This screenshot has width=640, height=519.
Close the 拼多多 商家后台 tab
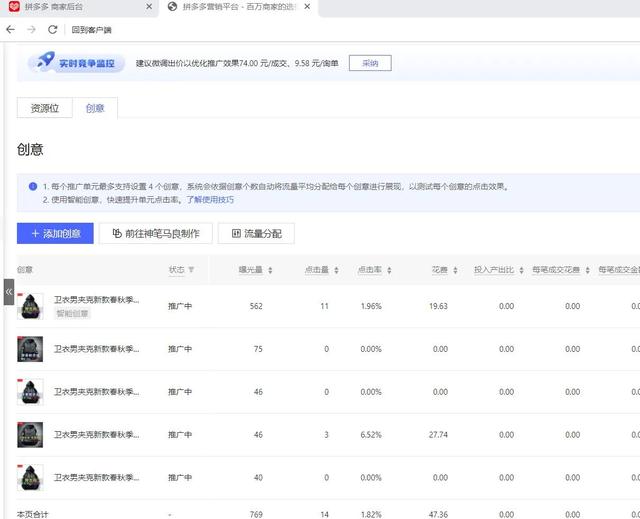[x=149, y=7]
